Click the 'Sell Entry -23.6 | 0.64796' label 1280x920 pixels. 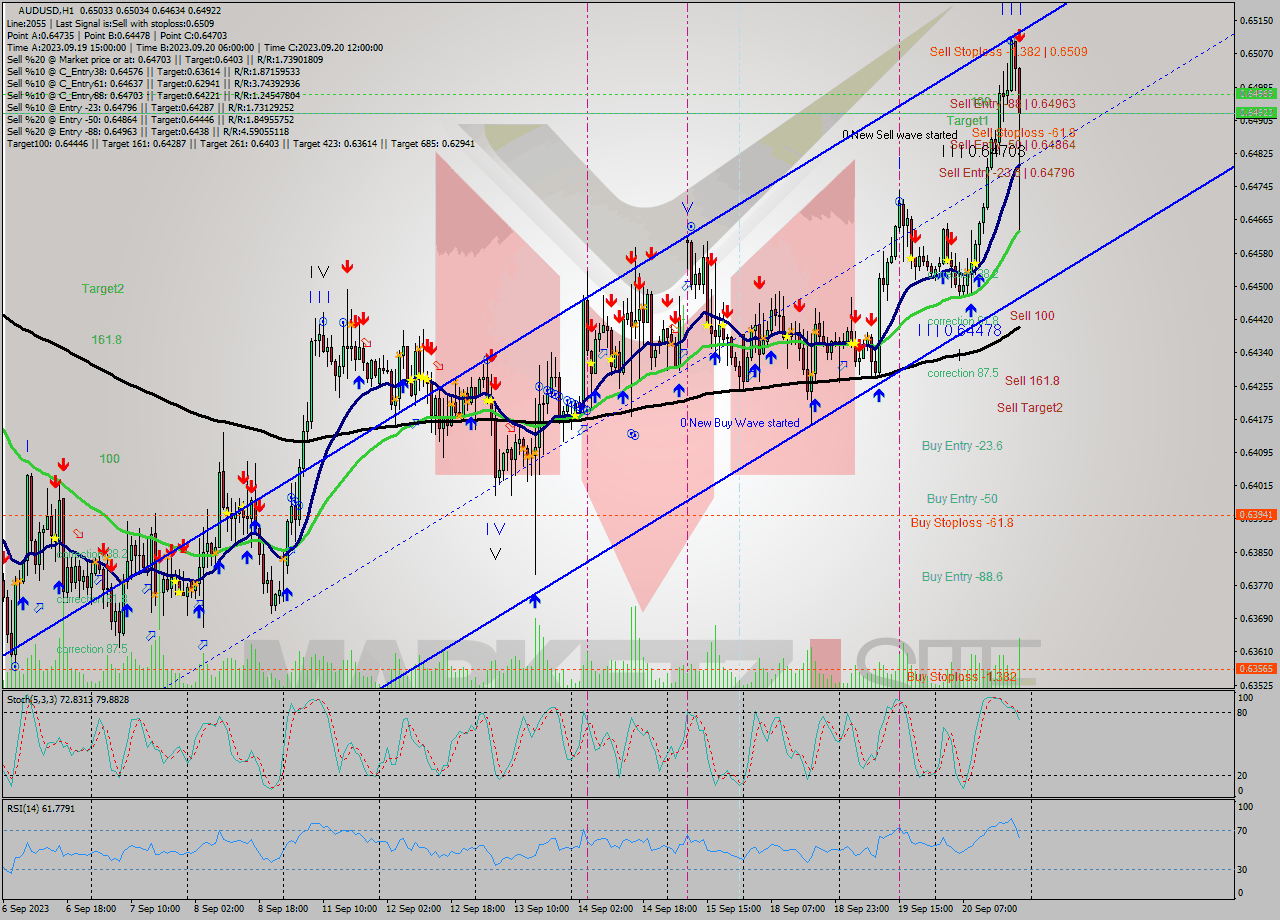pyautogui.click(x=1006, y=173)
